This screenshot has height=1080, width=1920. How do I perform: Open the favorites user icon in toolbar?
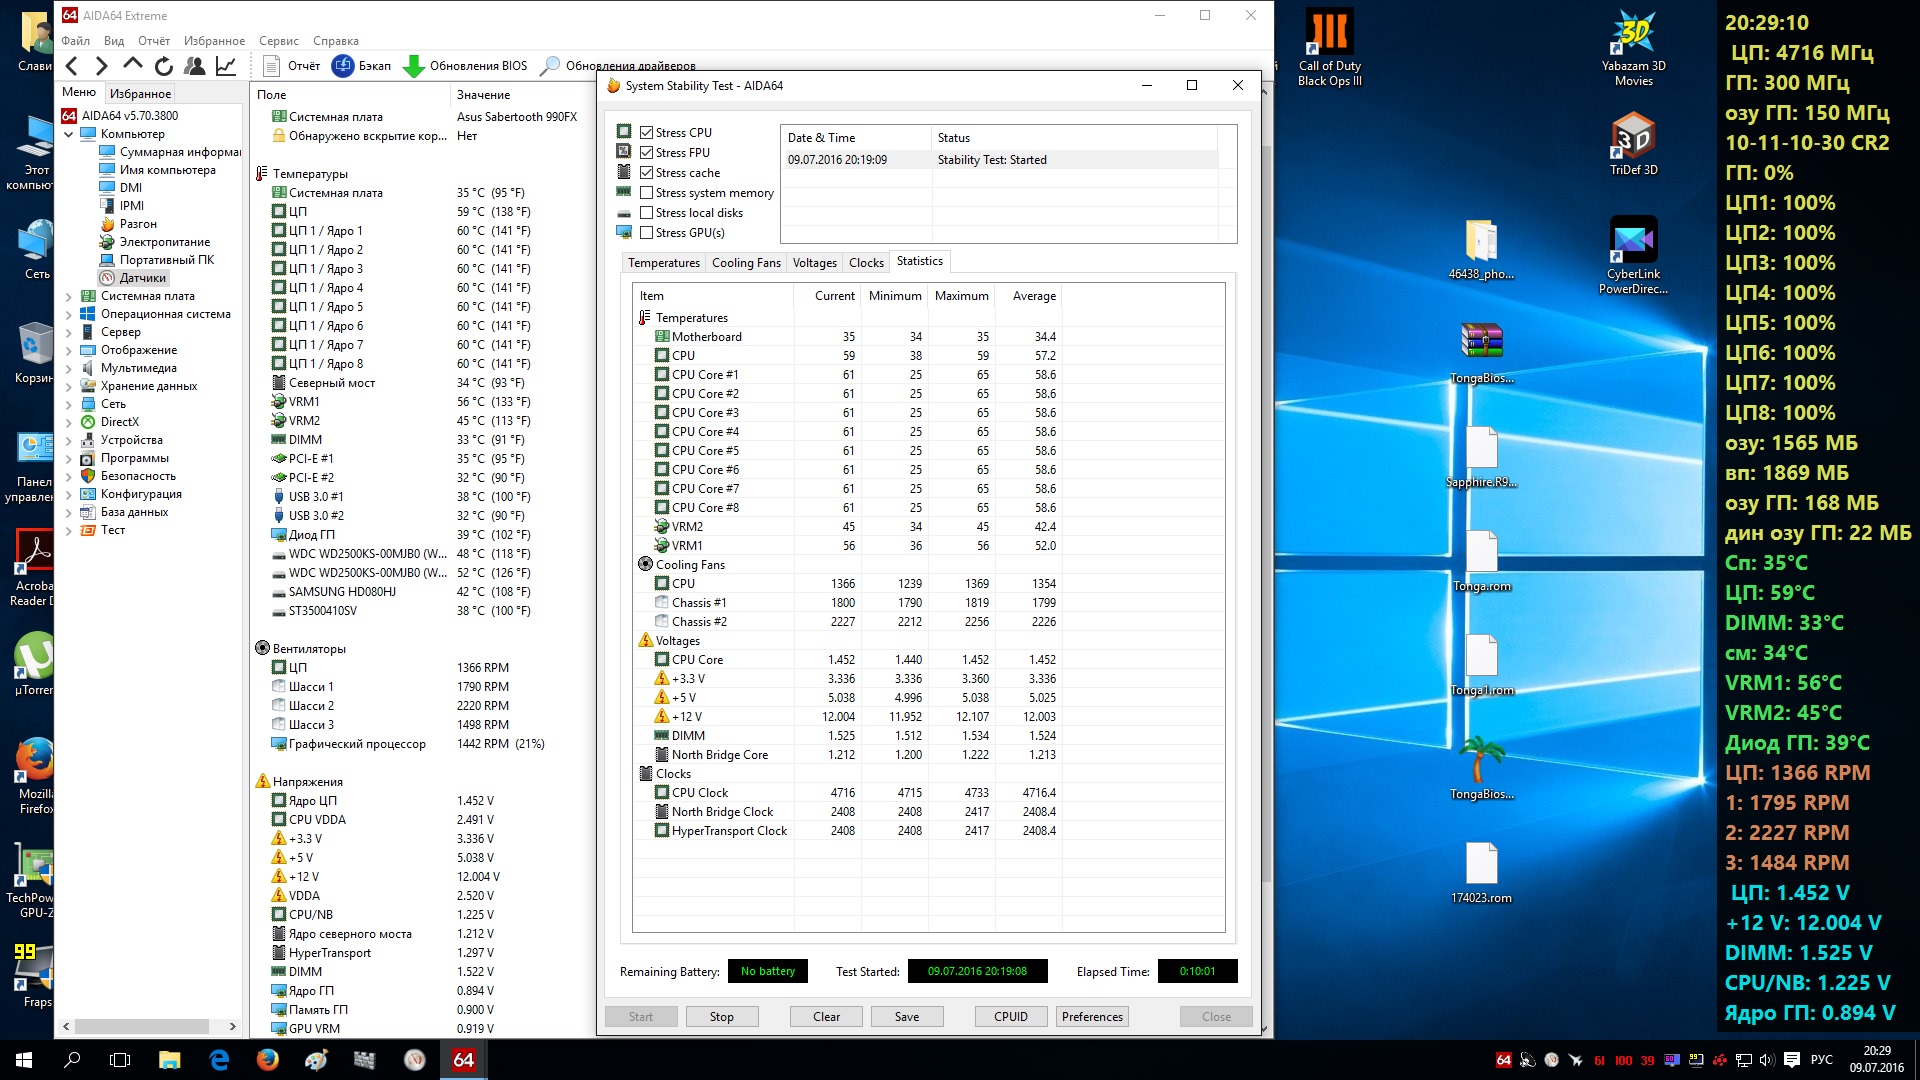pyautogui.click(x=195, y=66)
